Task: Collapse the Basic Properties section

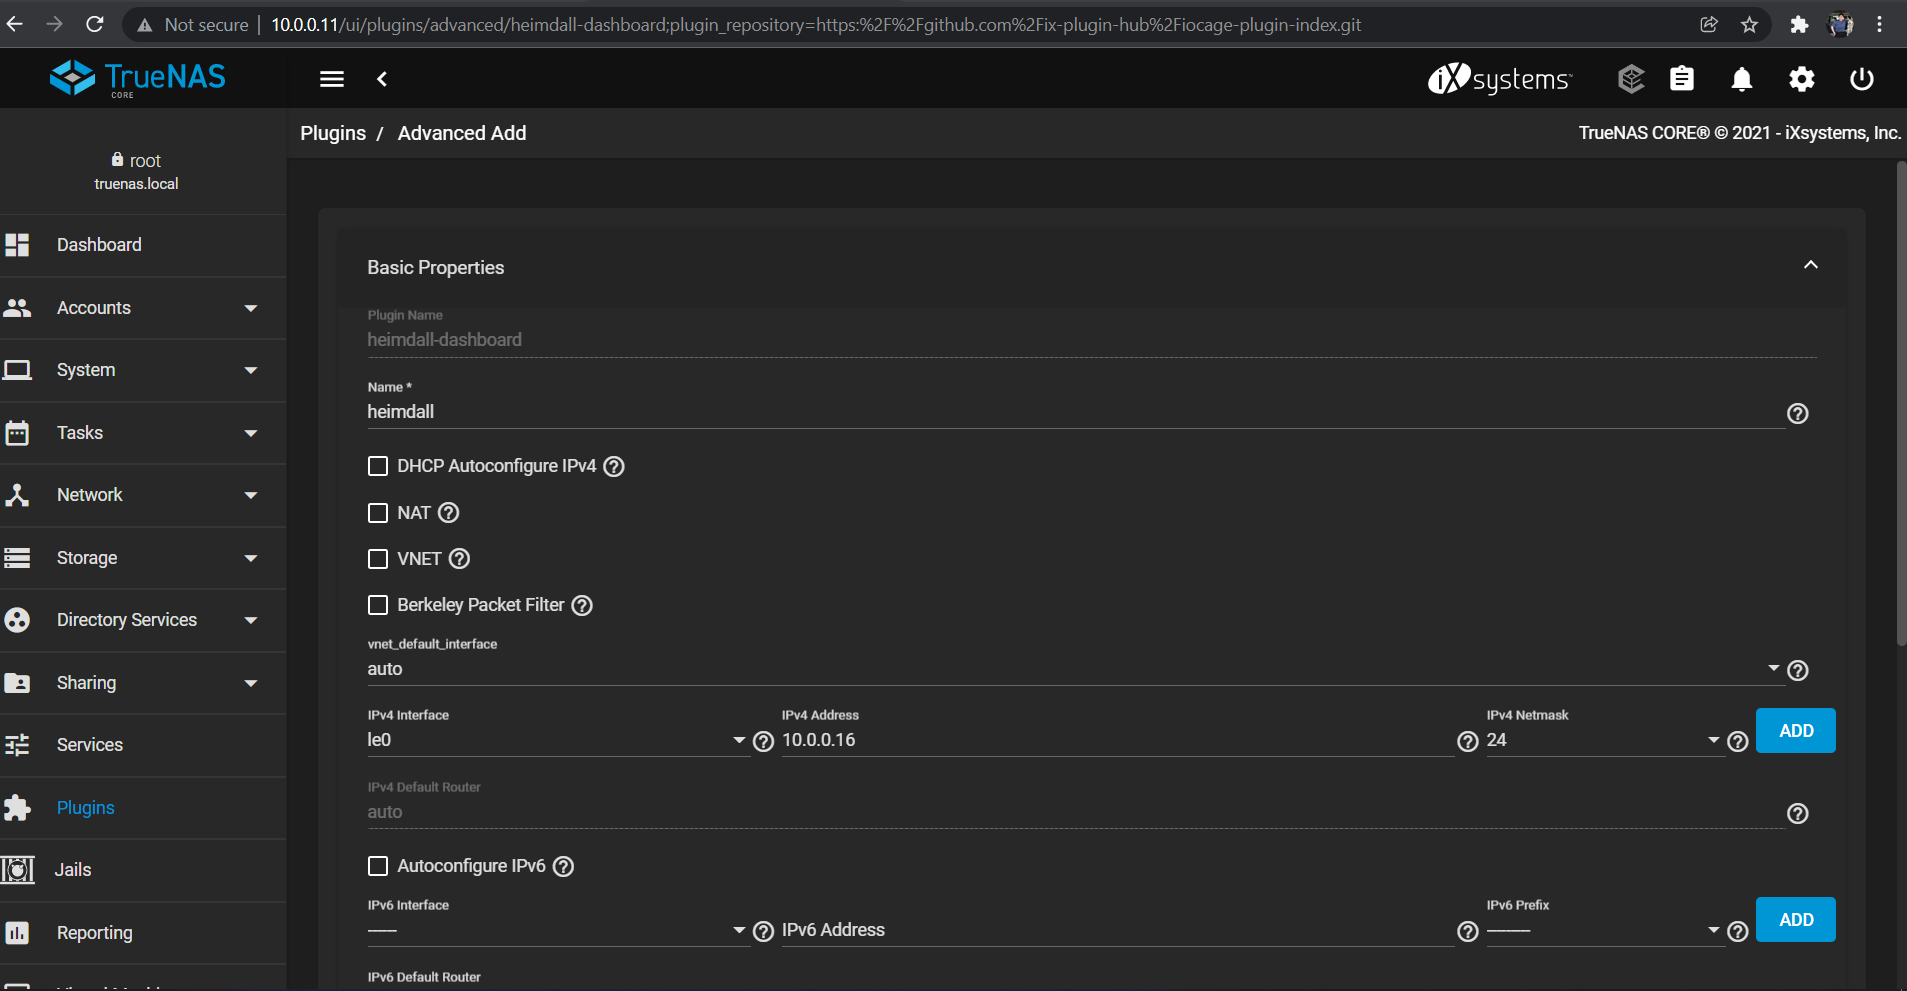Action: click(1810, 265)
